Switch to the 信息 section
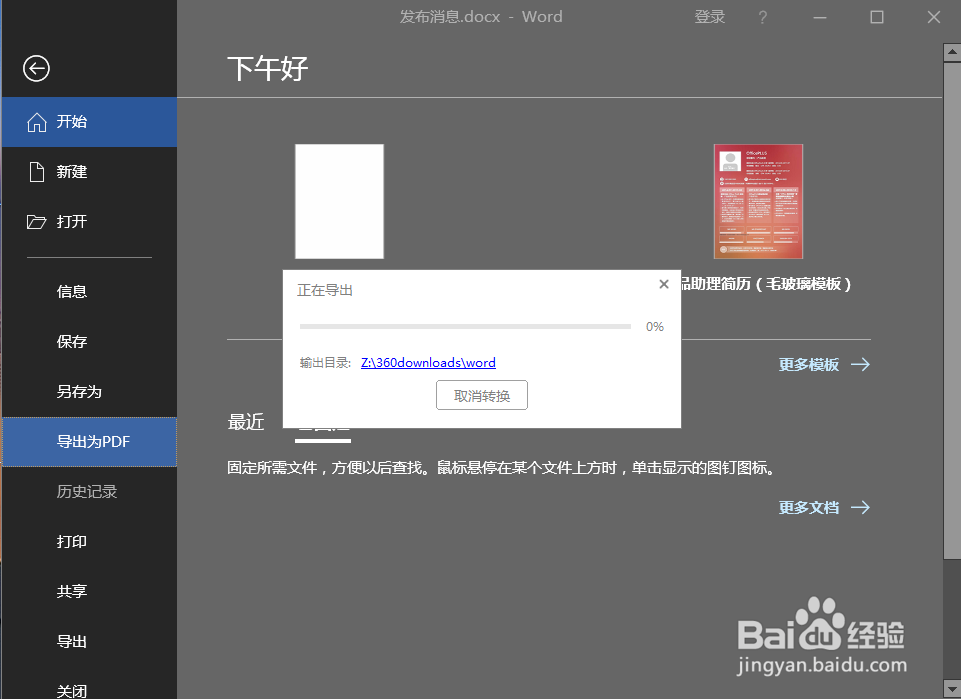This screenshot has height=699, width=961. [71, 291]
